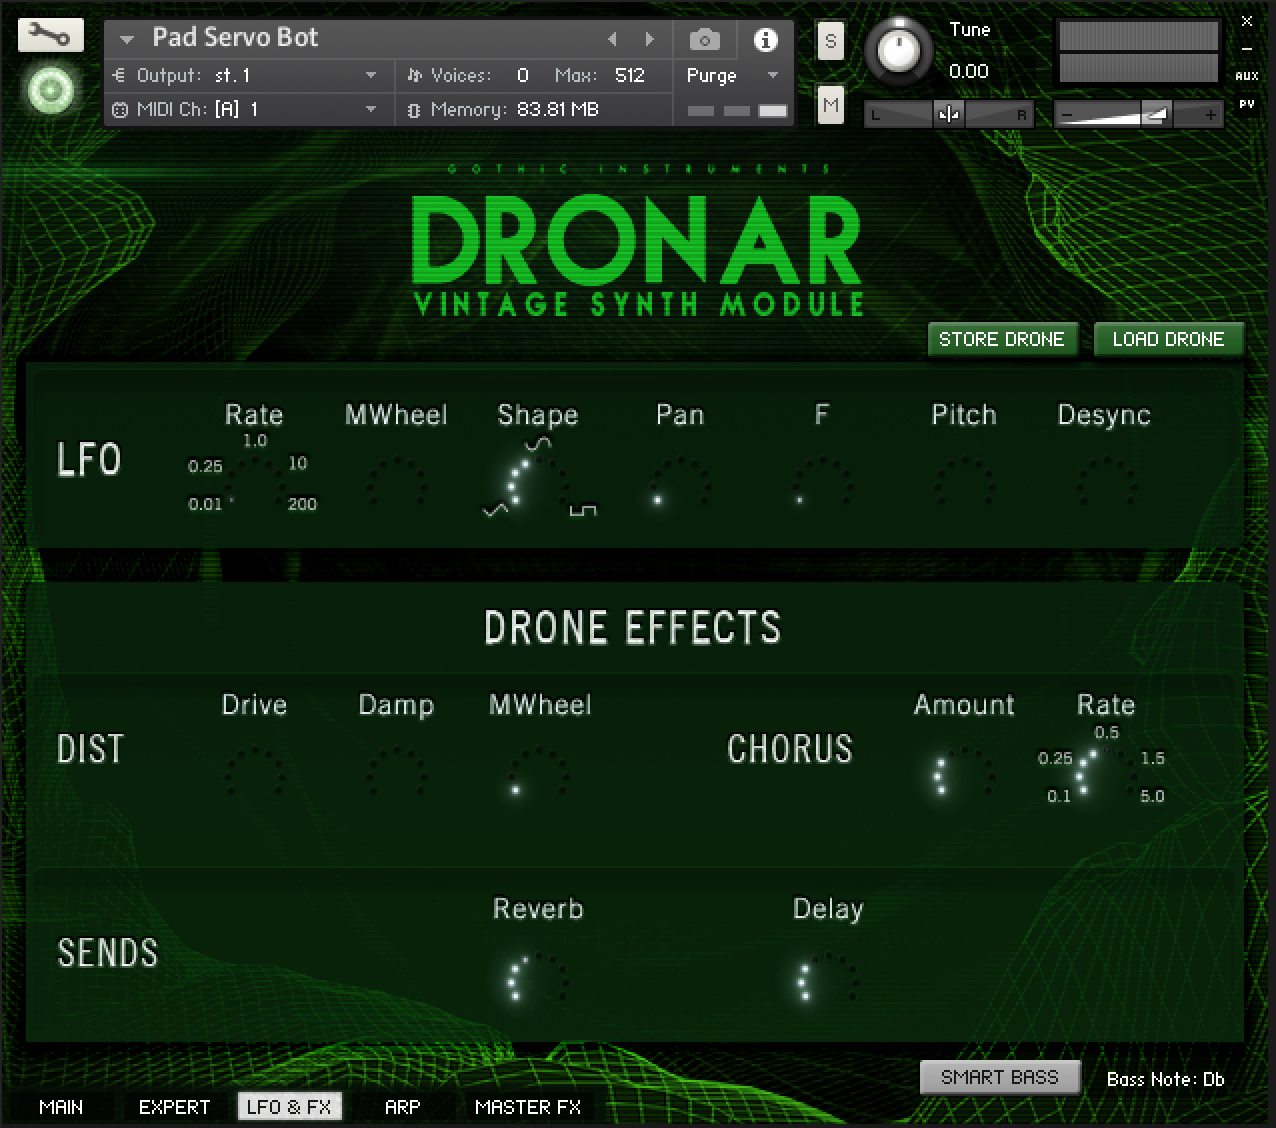This screenshot has width=1276, height=1128.
Task: Go to previous preset arrow
Action: (x=612, y=40)
